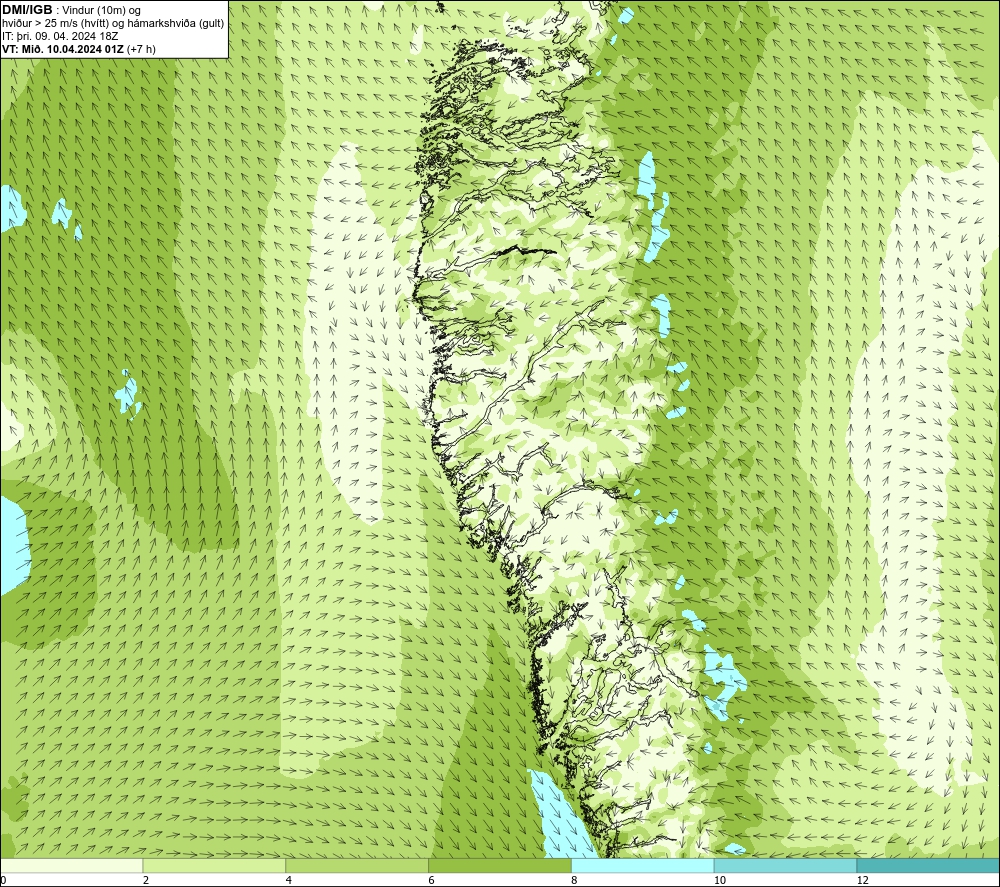Select the 2–4 m/s pale green legend swatch
The height and width of the screenshot is (887, 1000).
tap(214, 866)
